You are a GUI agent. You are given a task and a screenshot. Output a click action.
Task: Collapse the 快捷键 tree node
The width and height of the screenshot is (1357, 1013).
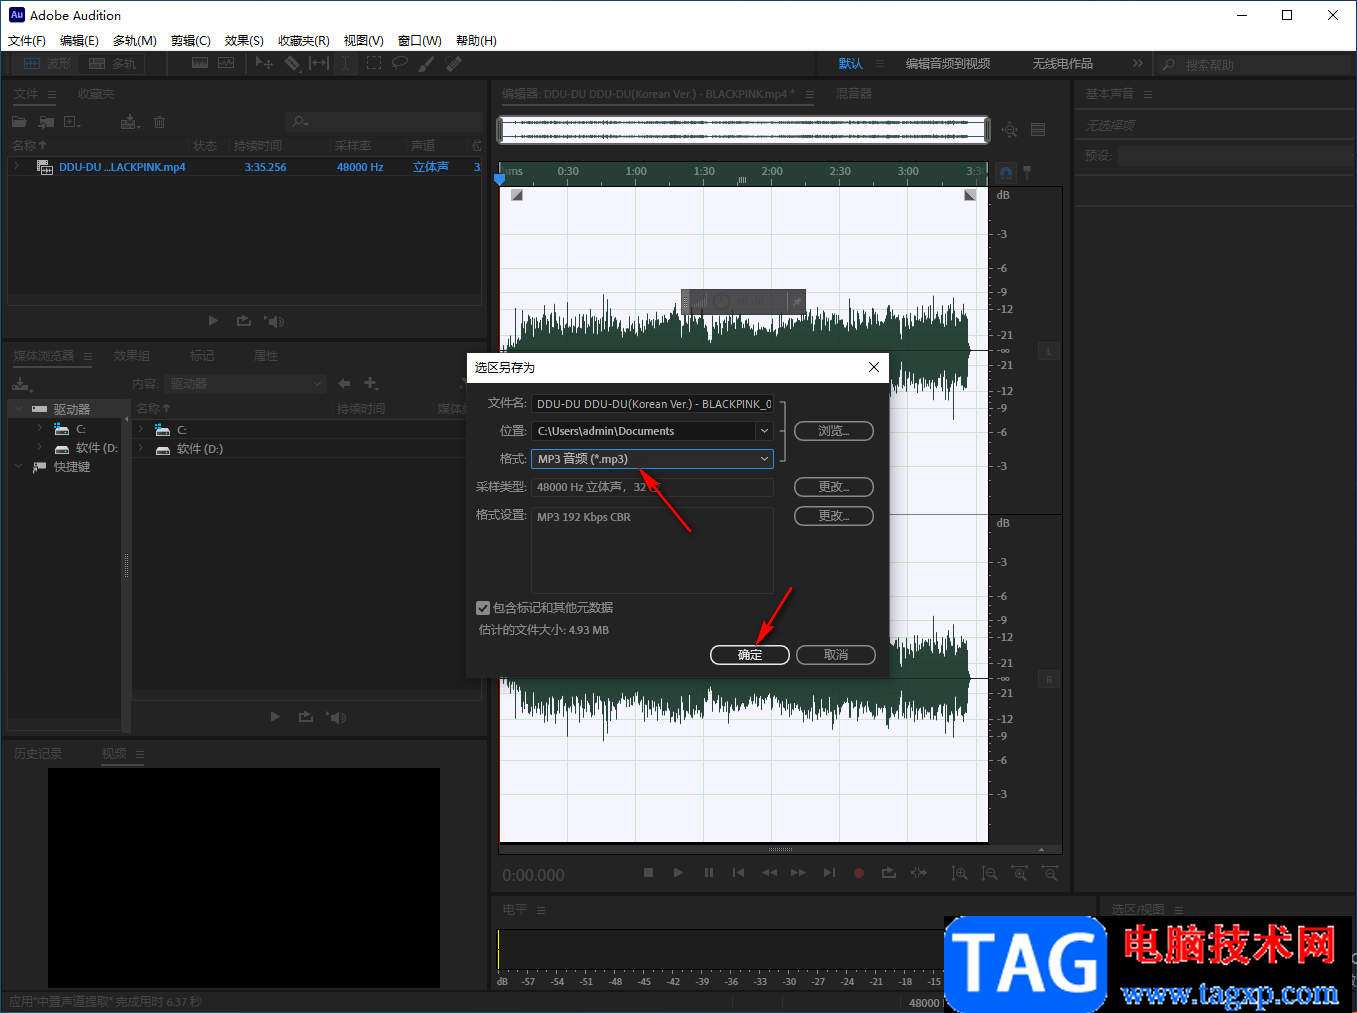click(x=18, y=466)
